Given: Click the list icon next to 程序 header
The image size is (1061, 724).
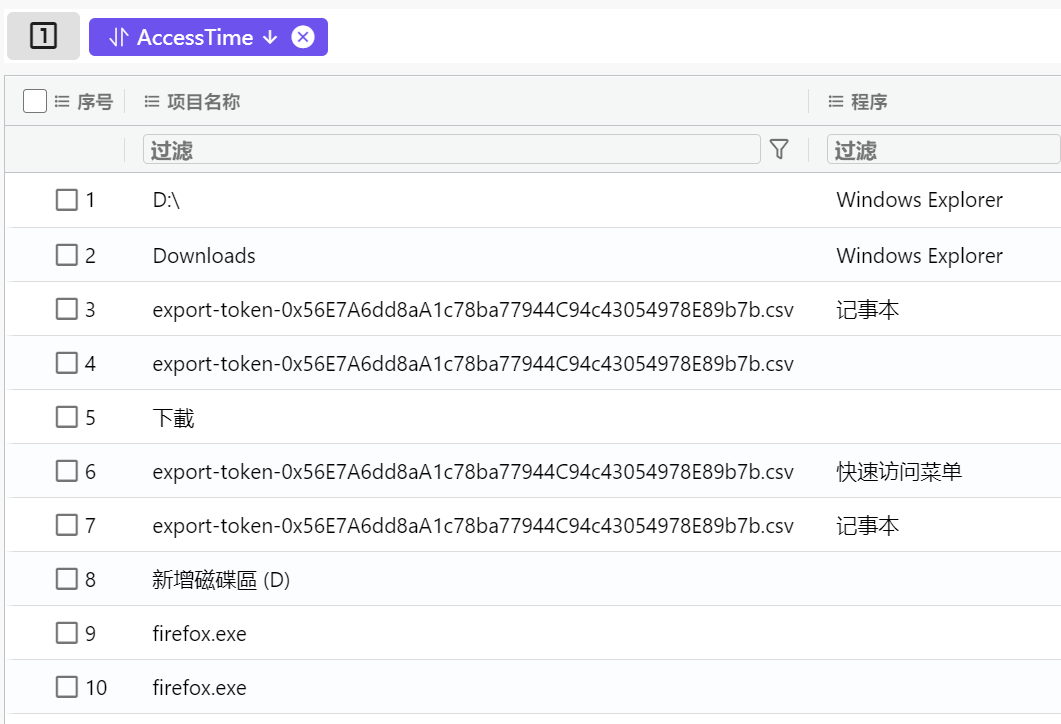Looking at the screenshot, I should [x=838, y=101].
